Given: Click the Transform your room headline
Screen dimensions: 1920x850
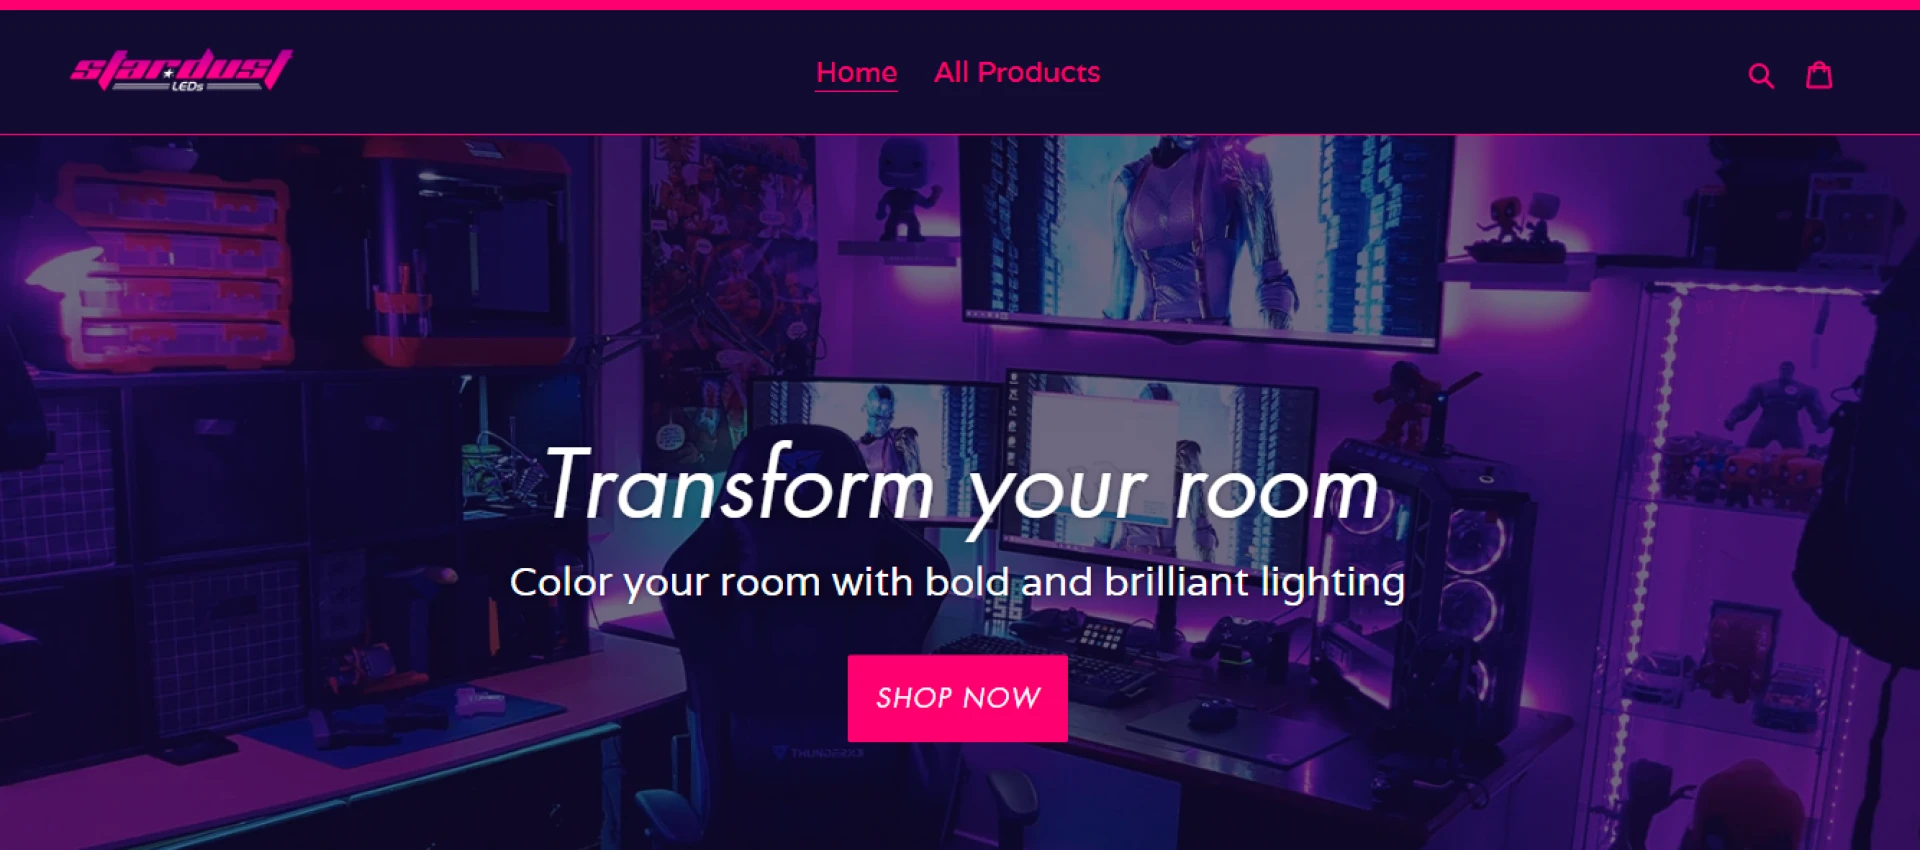Looking at the screenshot, I should click(x=961, y=487).
